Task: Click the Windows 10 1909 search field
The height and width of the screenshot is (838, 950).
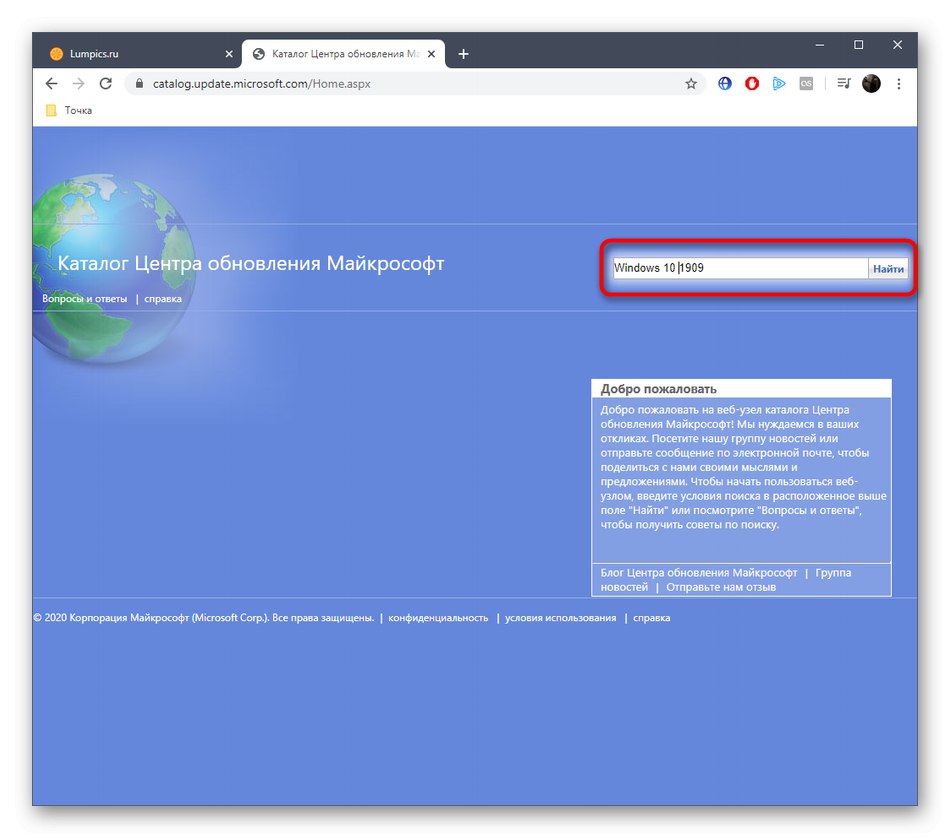Action: pyautogui.click(x=740, y=268)
